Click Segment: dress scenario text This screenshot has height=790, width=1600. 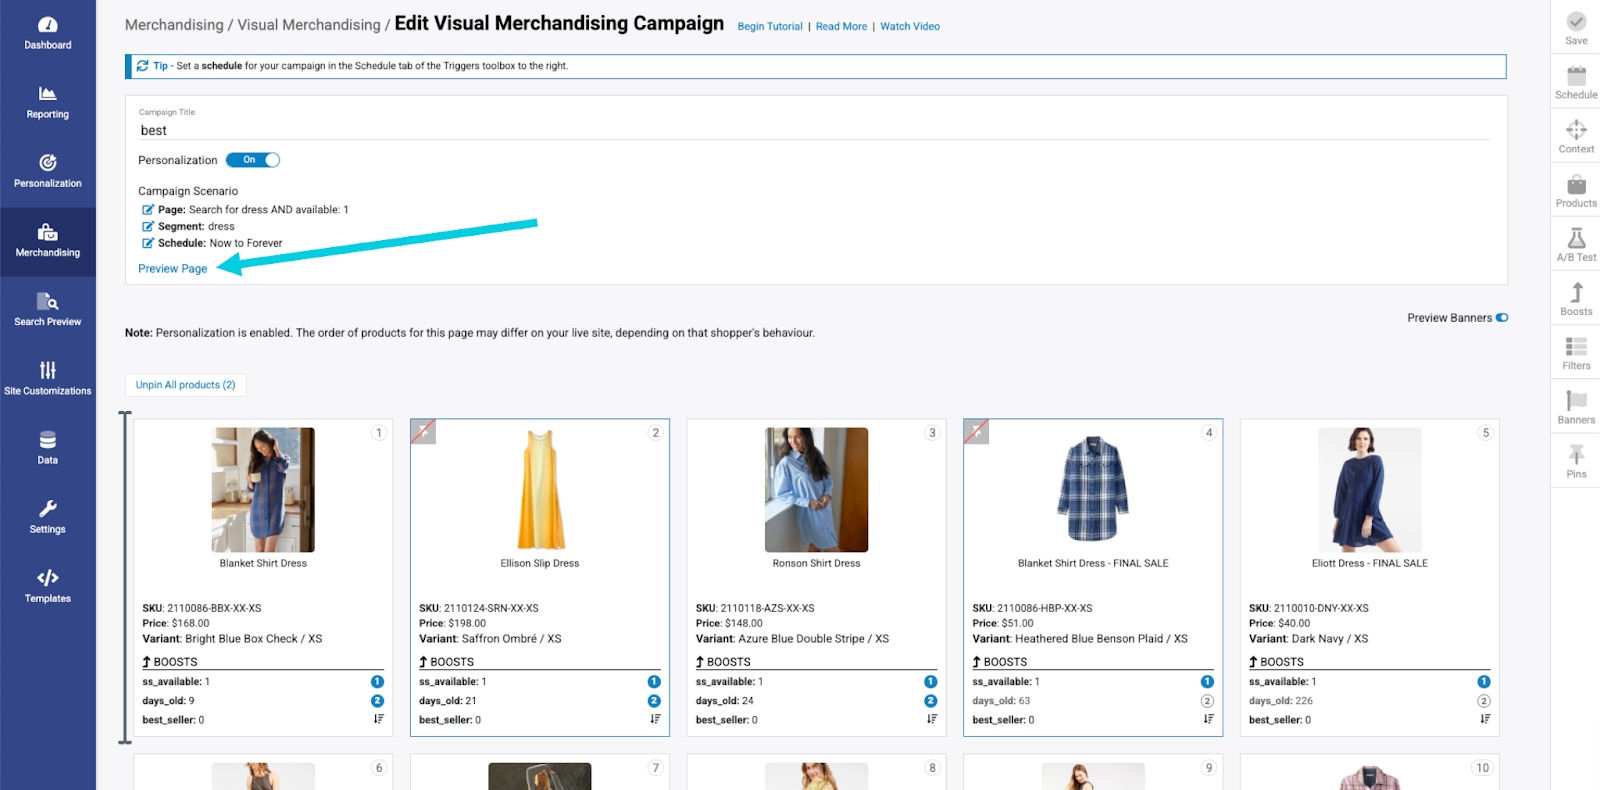pos(196,227)
